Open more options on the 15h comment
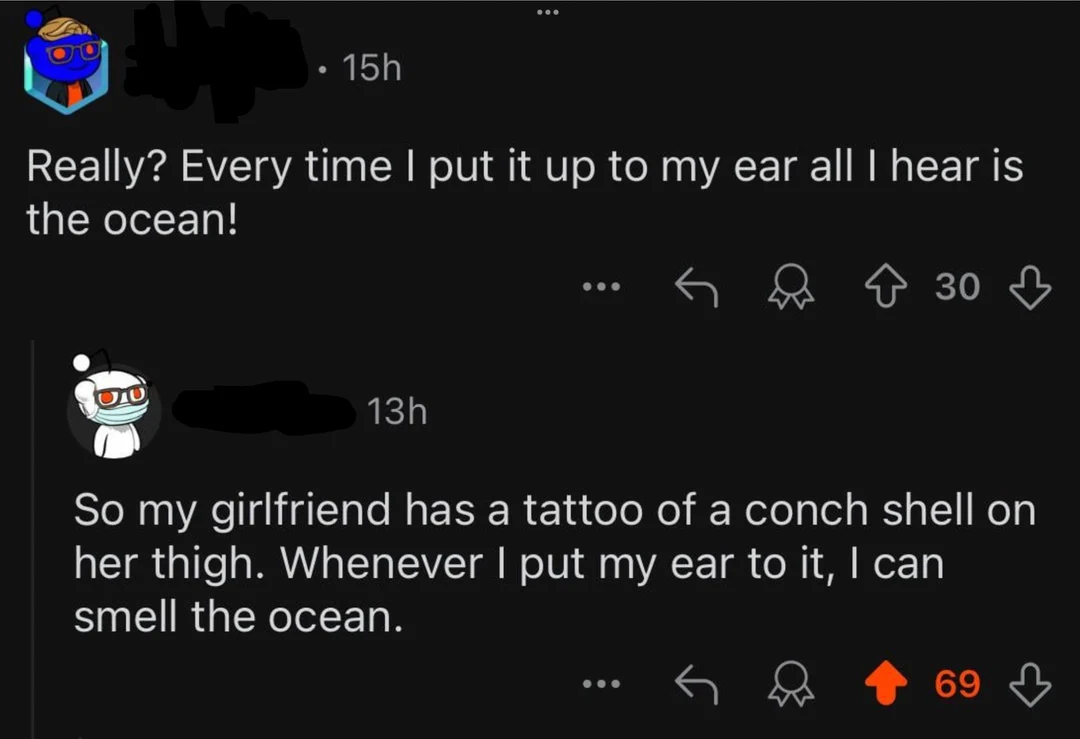The width and height of the screenshot is (1080, 739). [601, 287]
